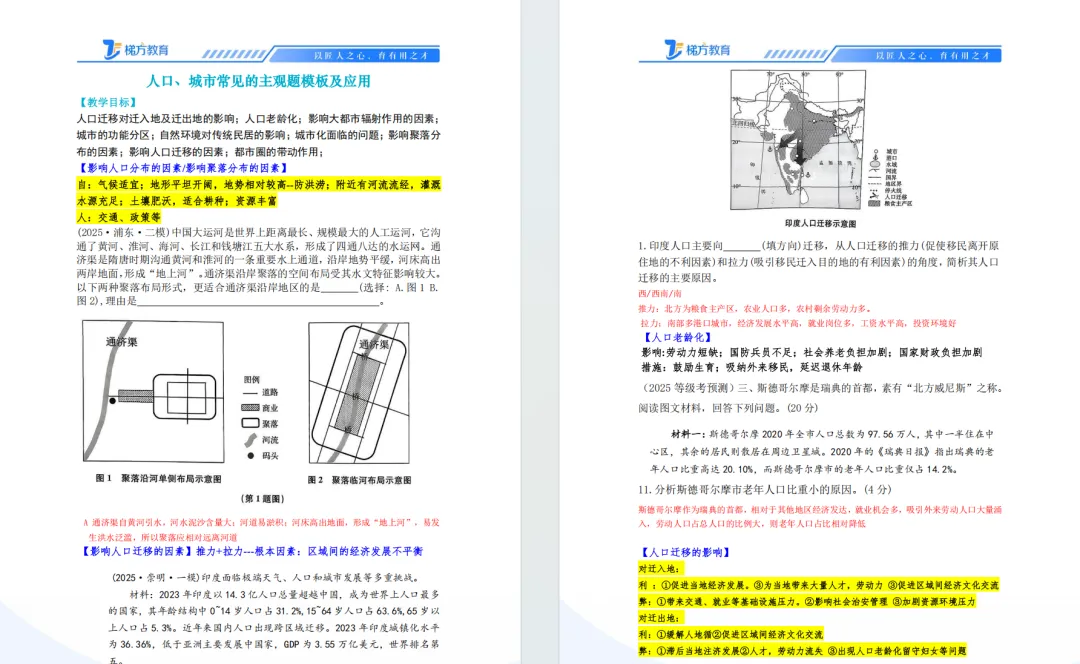Click the highlighted line starting 自：气候适宜
1080x664 pixels.
tap(258, 193)
